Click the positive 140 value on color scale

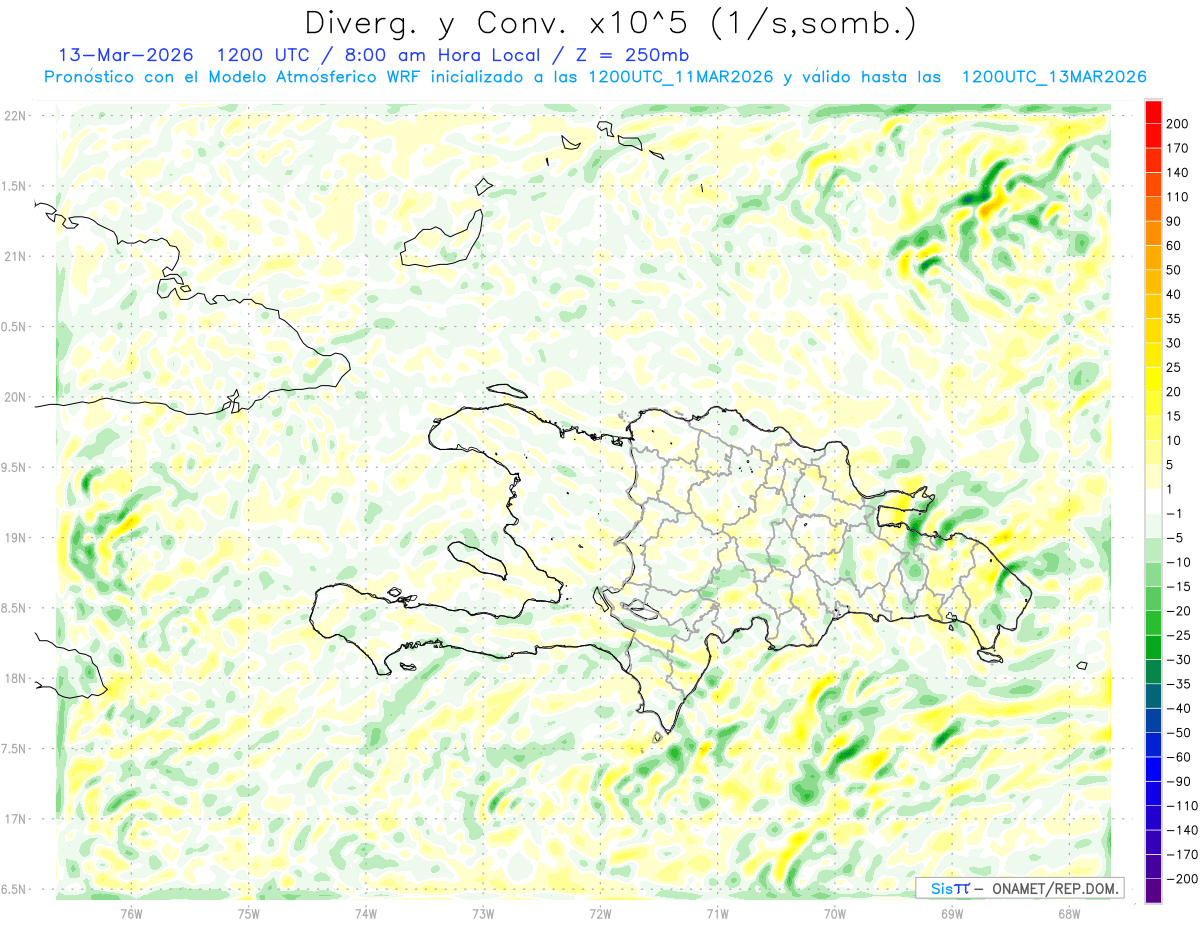click(1177, 173)
